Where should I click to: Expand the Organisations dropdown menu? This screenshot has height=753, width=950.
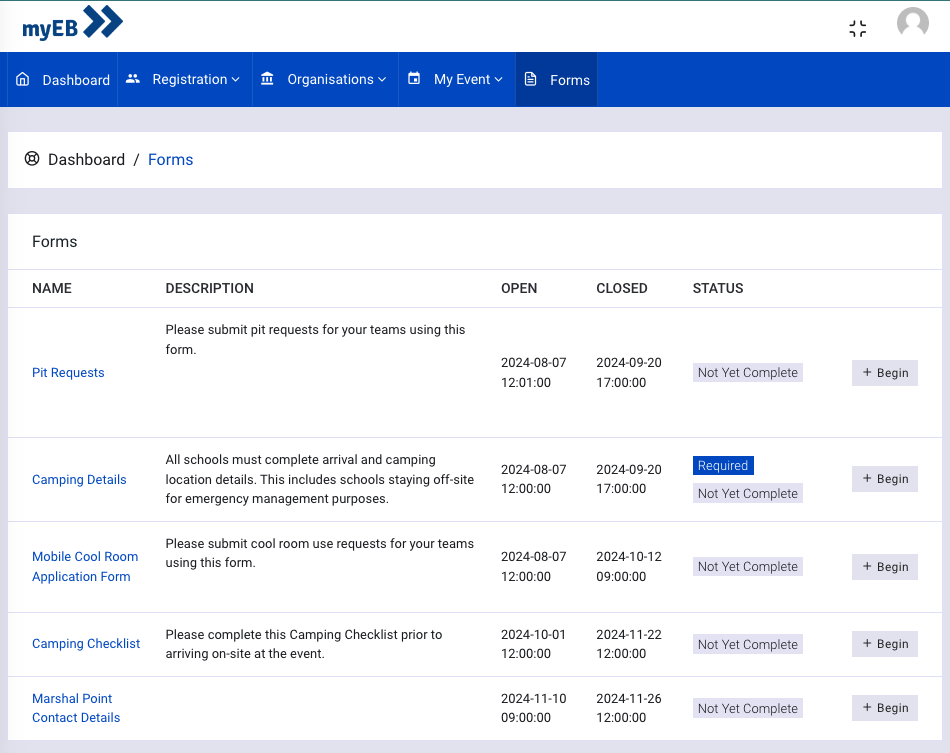336,80
